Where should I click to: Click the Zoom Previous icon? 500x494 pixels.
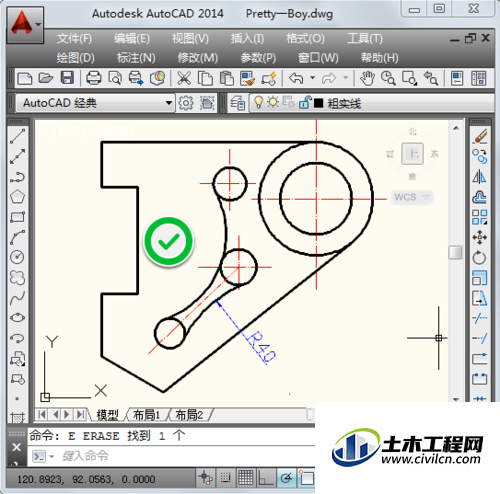431,79
